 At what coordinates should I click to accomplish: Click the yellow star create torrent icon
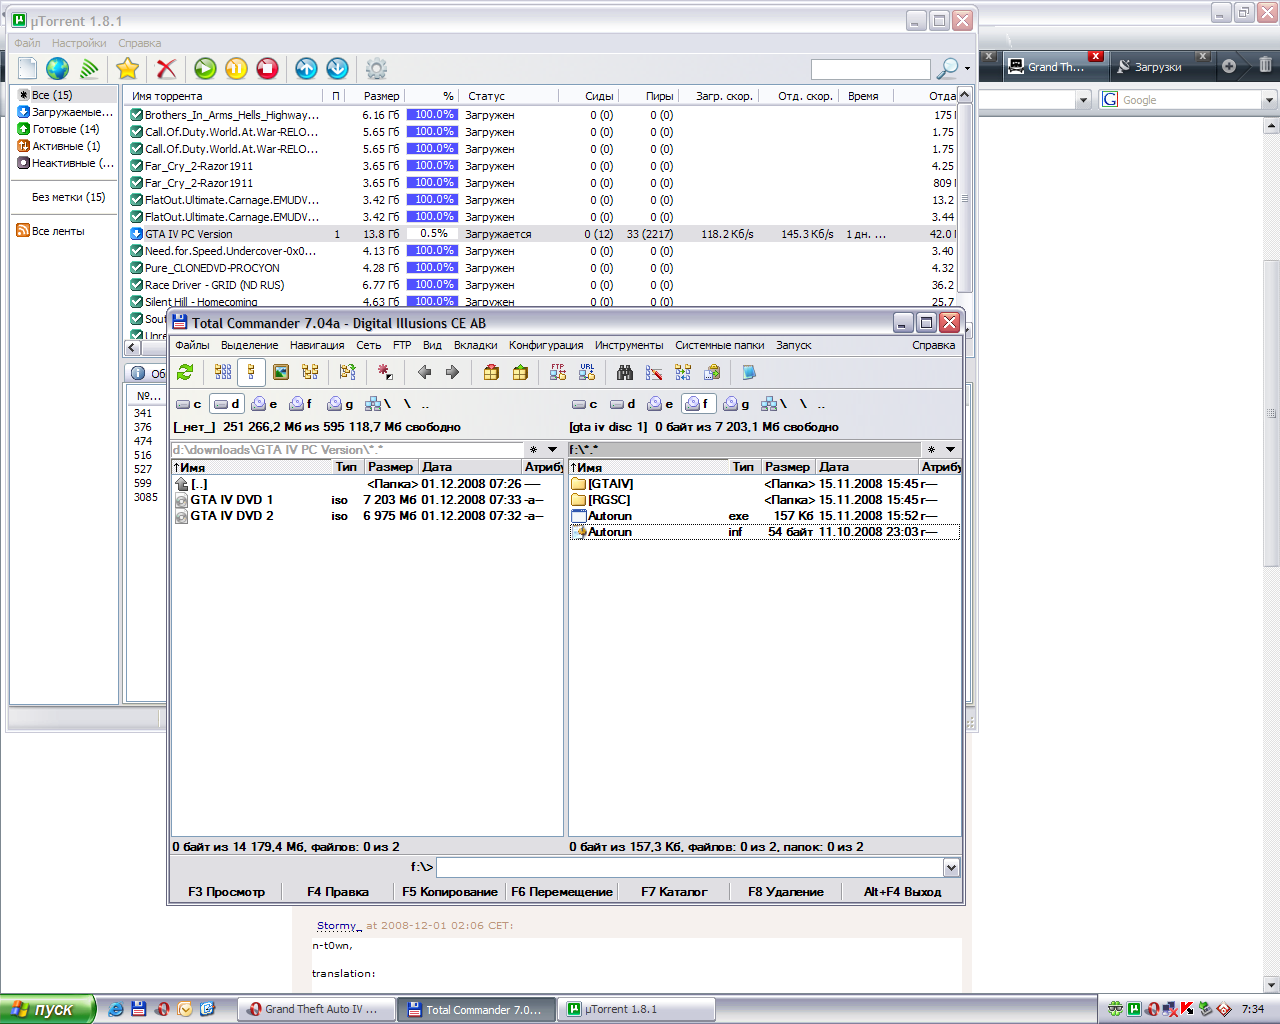point(127,68)
